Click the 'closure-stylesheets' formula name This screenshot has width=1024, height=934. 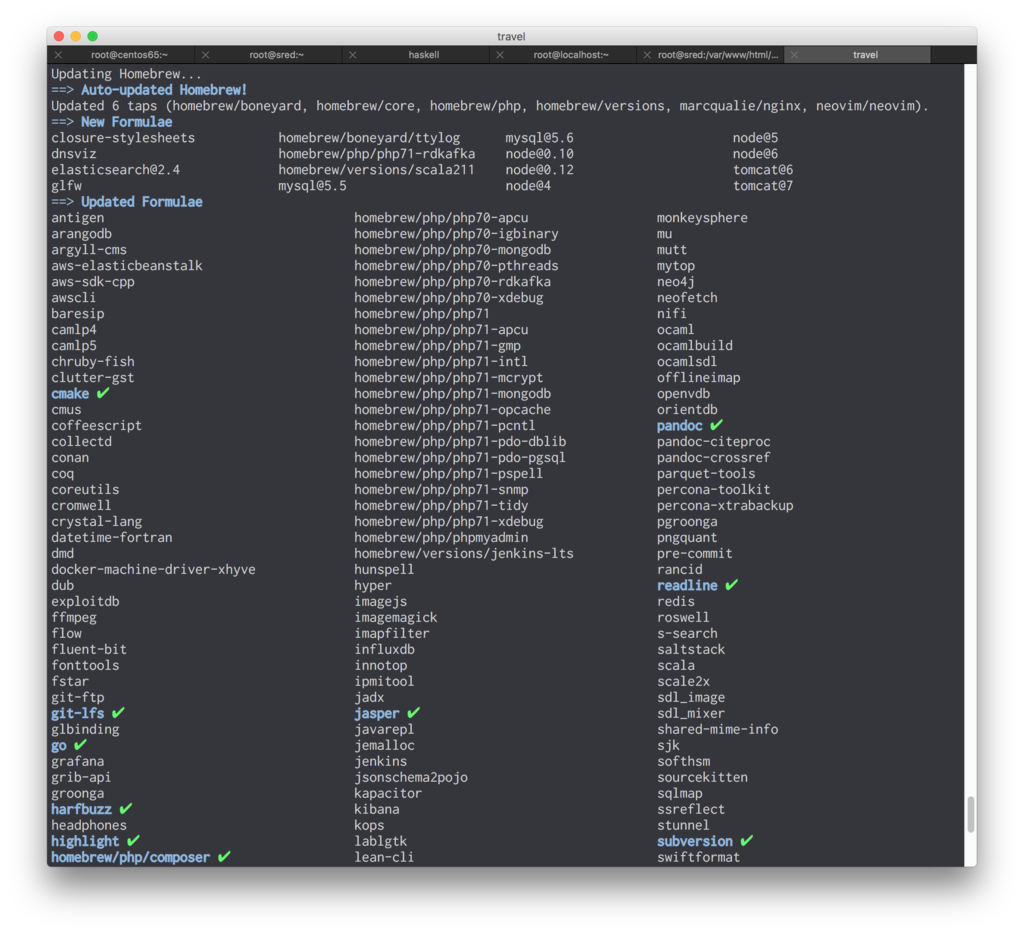tap(123, 138)
